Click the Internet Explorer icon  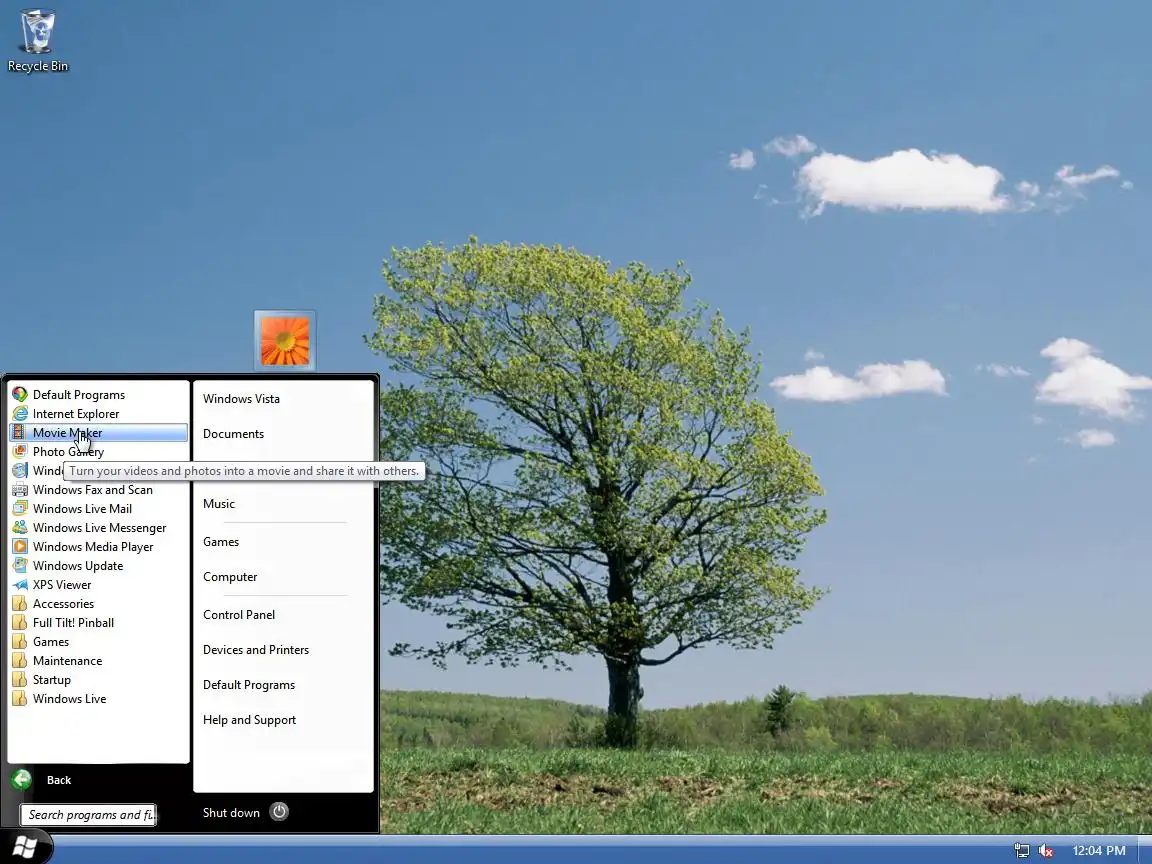pyautogui.click(x=20, y=414)
